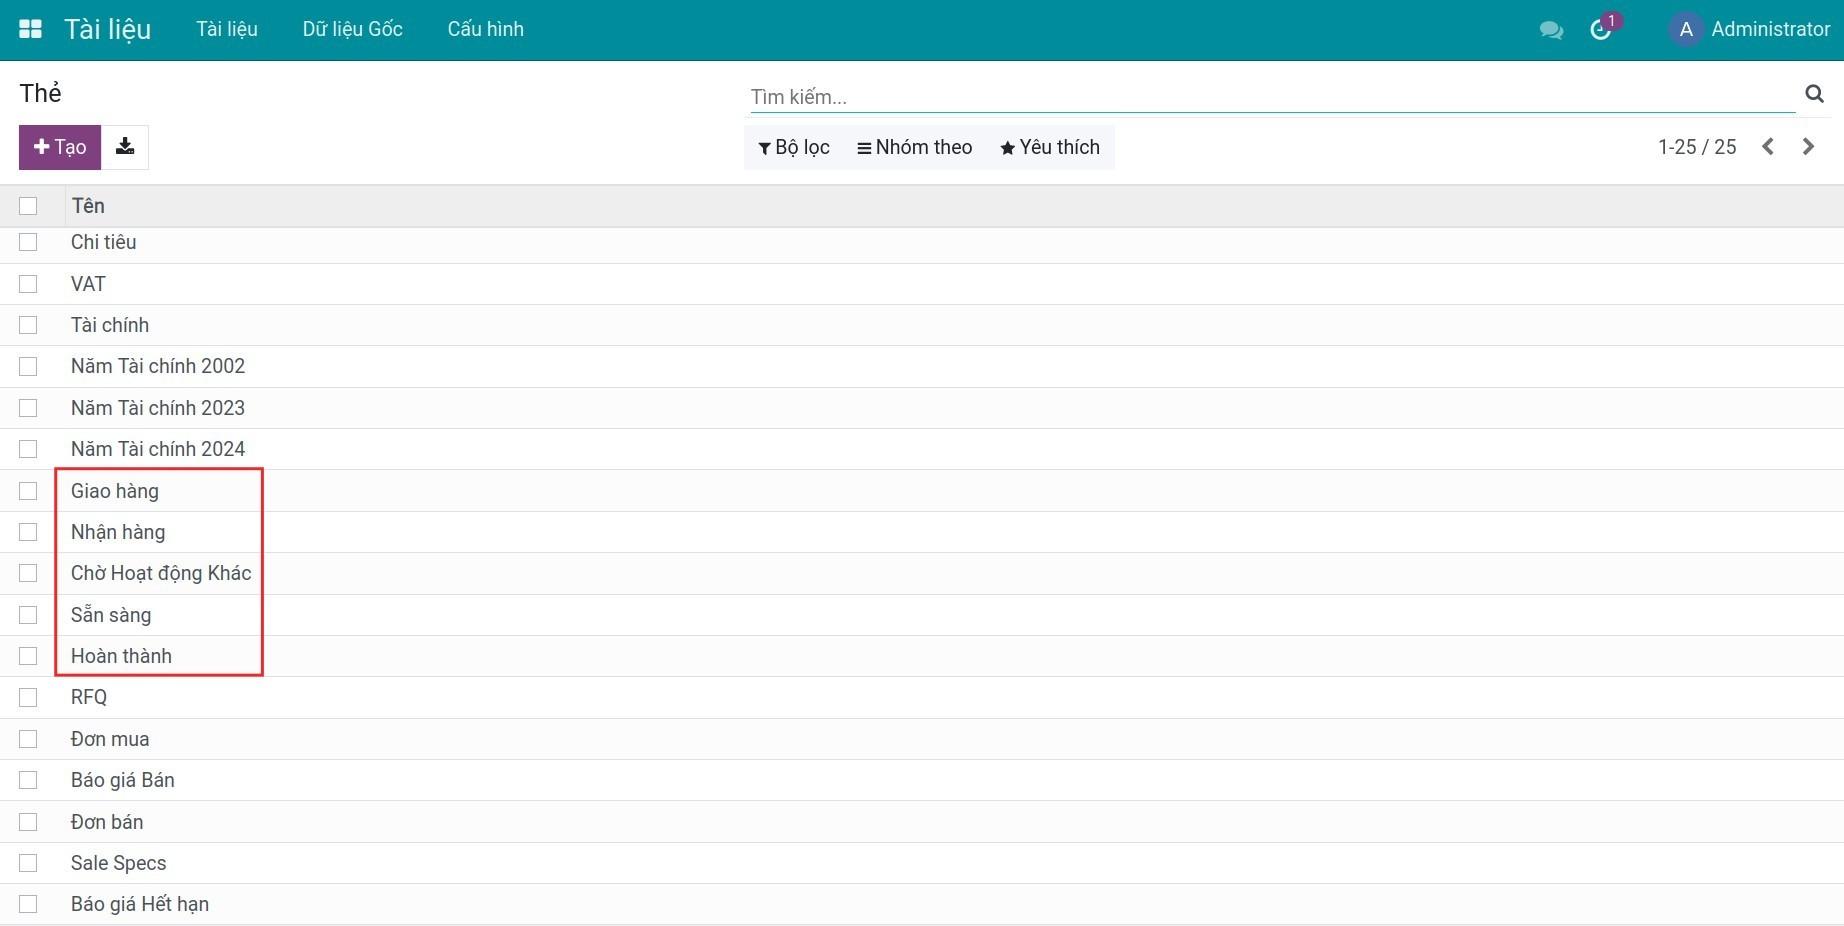Click the import records download icon
Screen dimensions: 1844x926
(125, 147)
